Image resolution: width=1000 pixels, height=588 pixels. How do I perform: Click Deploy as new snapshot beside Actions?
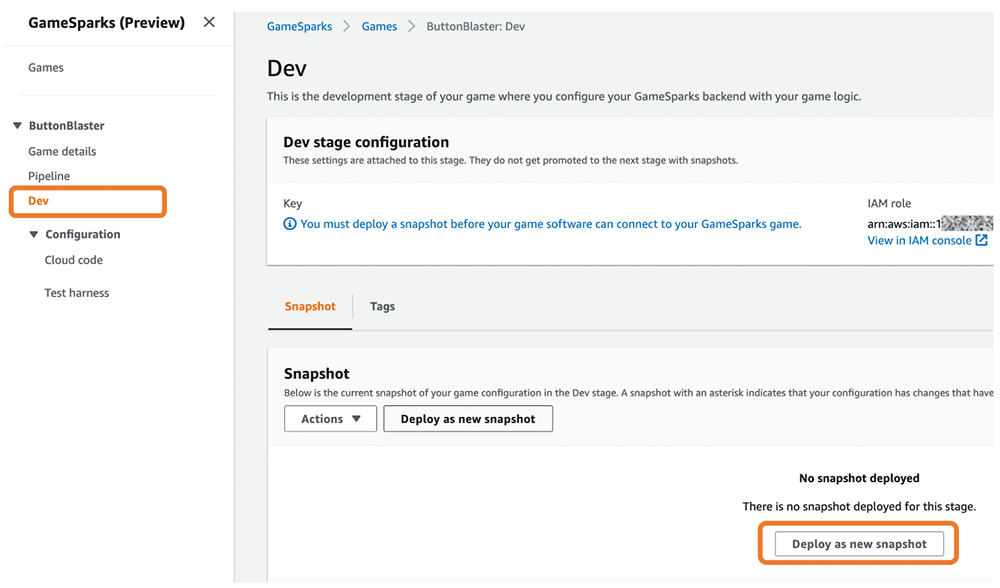tap(468, 419)
